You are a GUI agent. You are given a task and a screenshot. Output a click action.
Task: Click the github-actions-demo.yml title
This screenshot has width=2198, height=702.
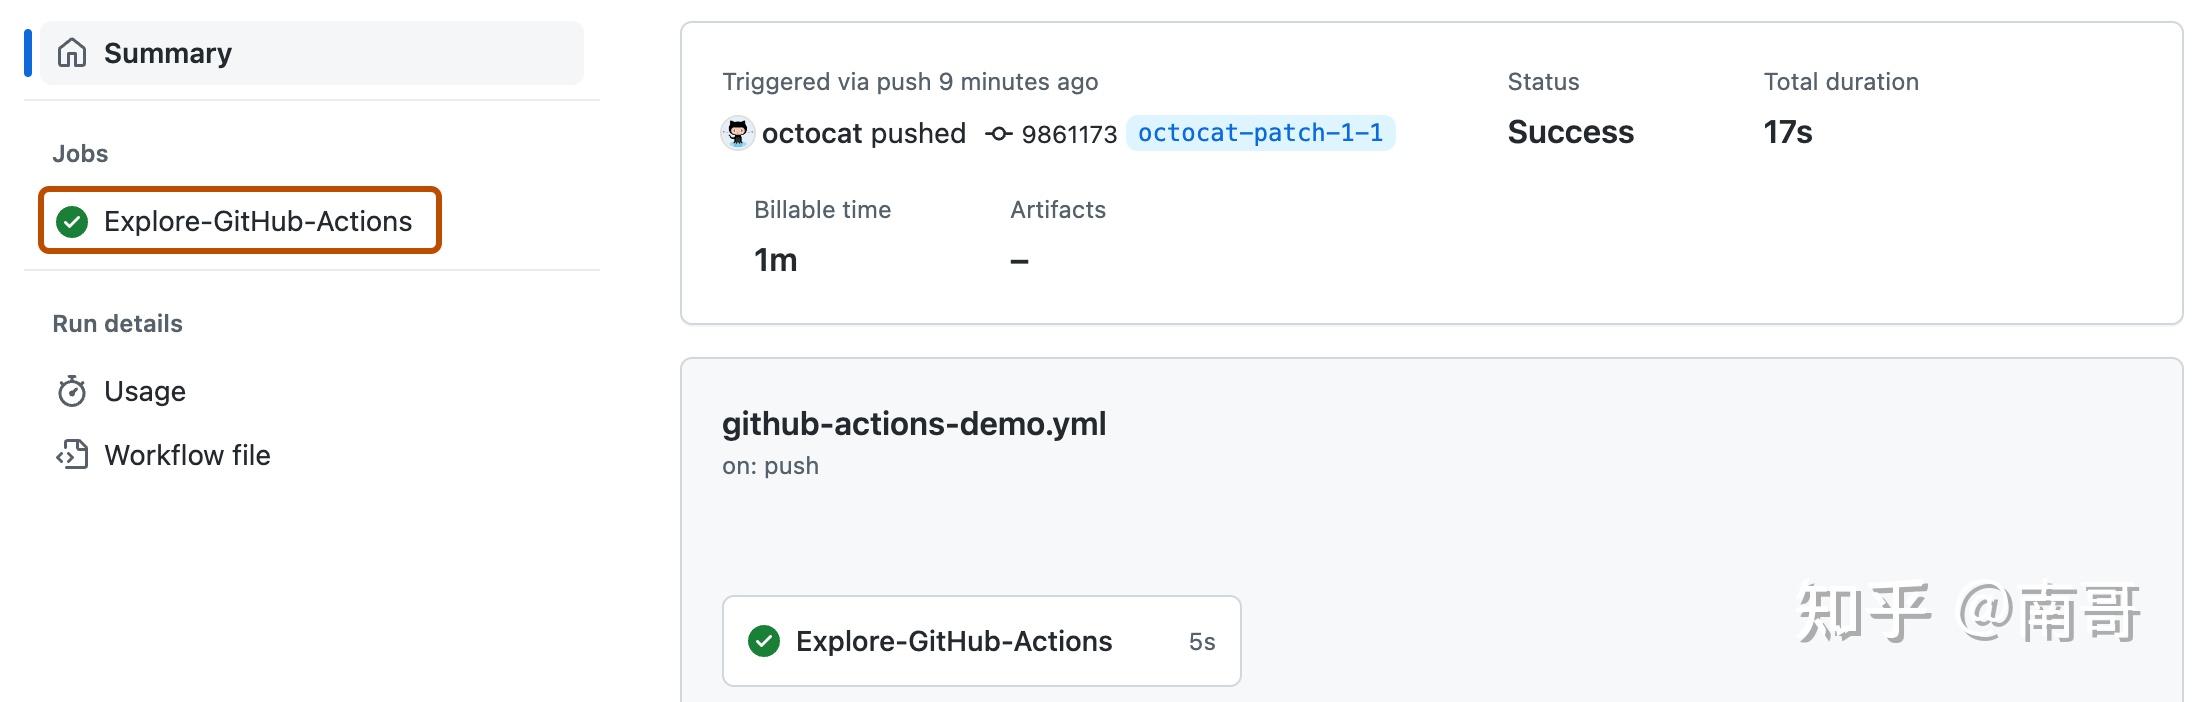(x=914, y=423)
